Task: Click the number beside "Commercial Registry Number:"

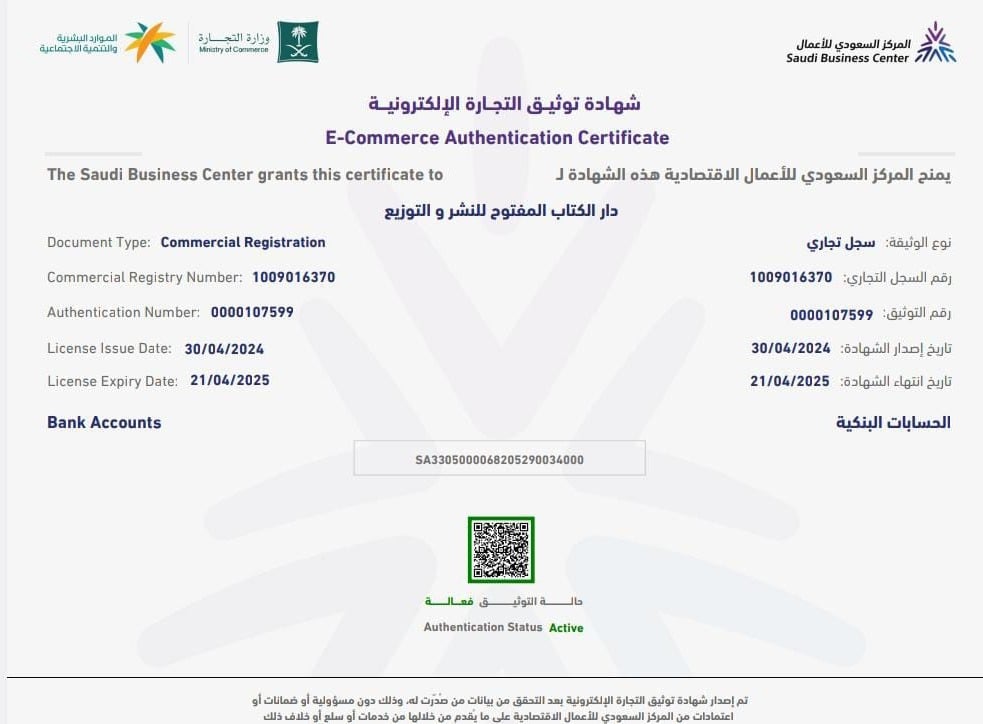Action: click(293, 277)
